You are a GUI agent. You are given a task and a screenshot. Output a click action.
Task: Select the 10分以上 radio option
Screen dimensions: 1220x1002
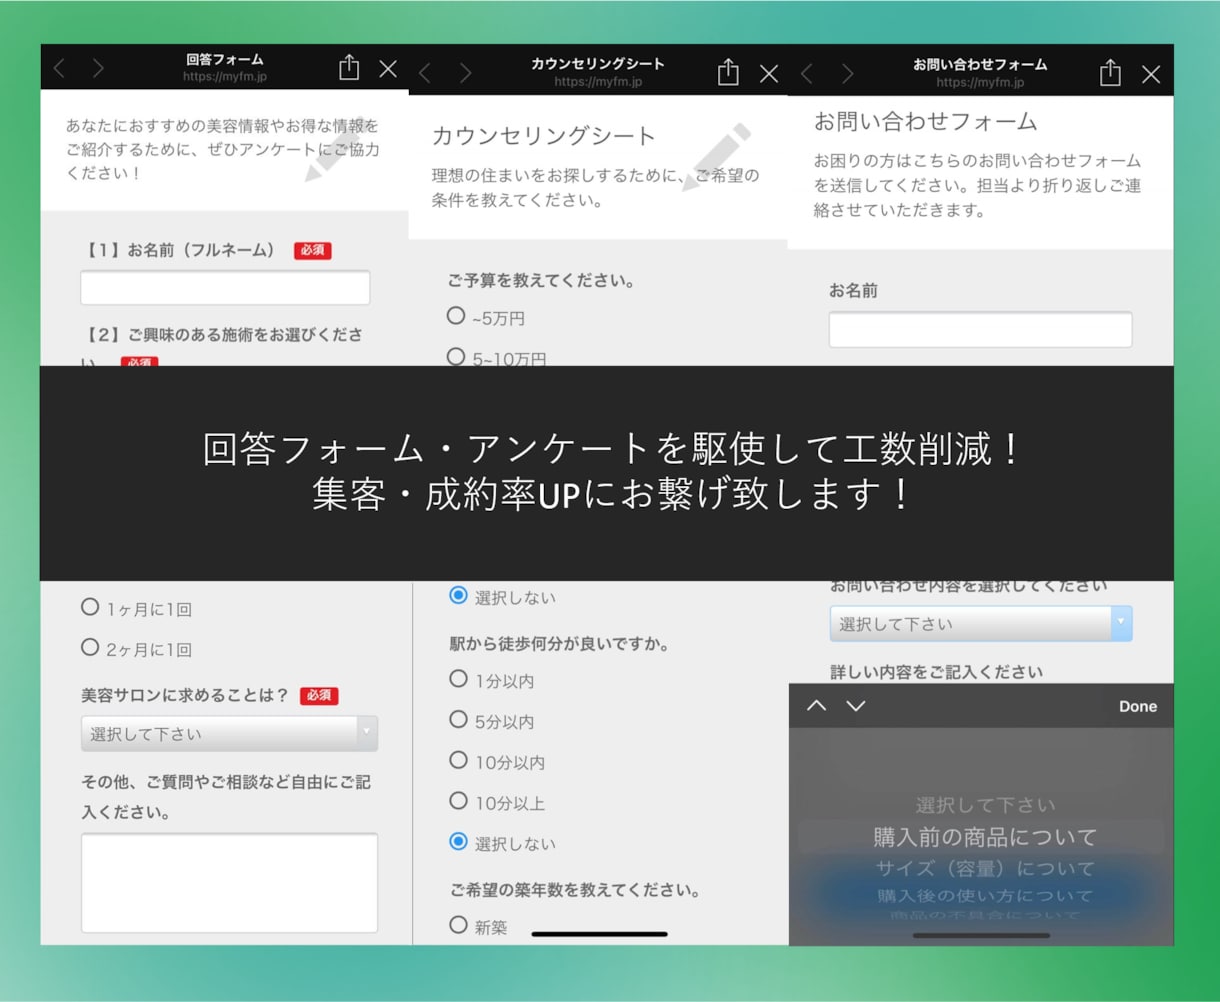[x=458, y=801]
